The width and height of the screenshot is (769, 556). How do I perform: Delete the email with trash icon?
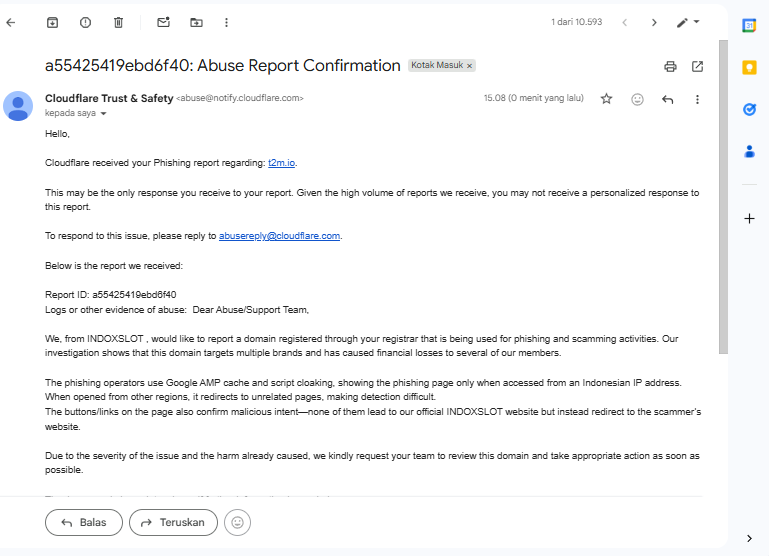pos(118,22)
